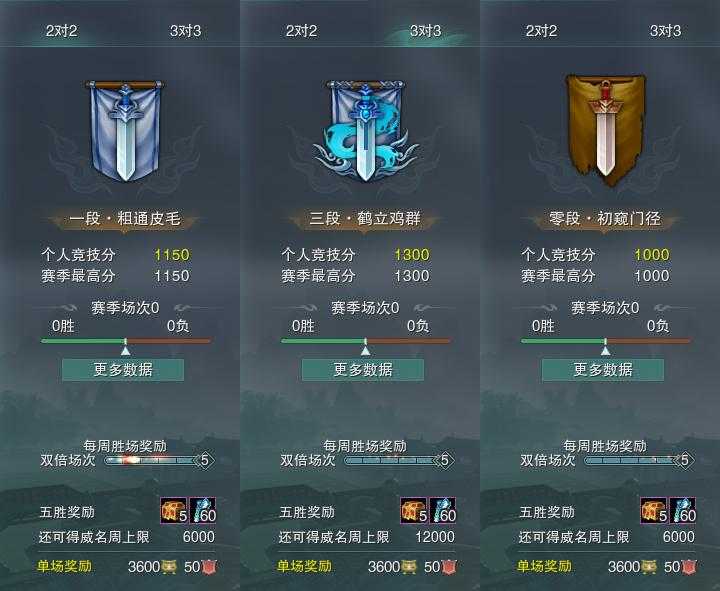Click treasure chest reward icon in middle panel

point(413,510)
